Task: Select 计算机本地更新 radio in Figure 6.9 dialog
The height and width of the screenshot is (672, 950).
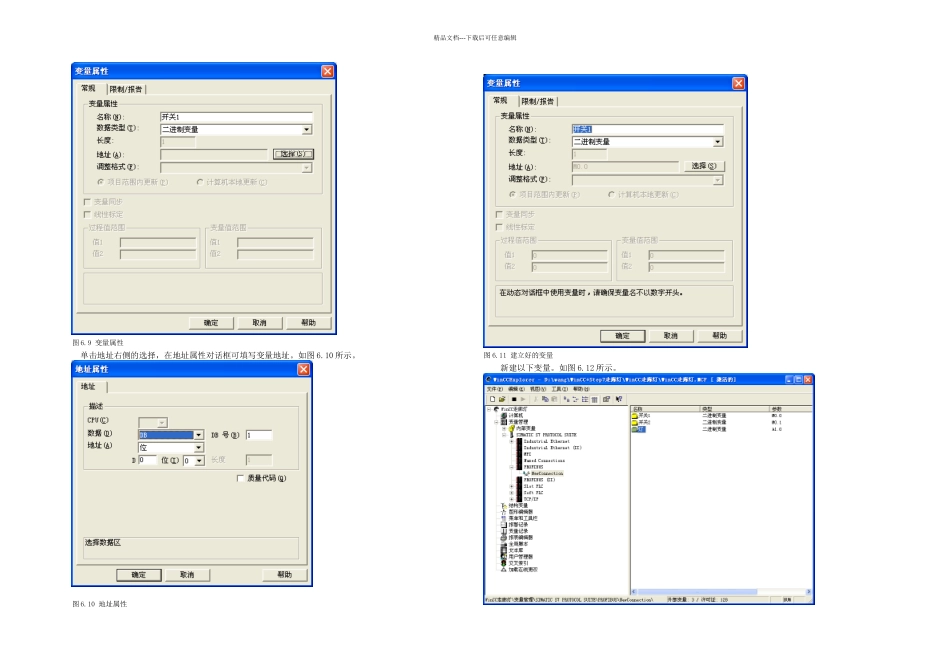Action: 199,182
